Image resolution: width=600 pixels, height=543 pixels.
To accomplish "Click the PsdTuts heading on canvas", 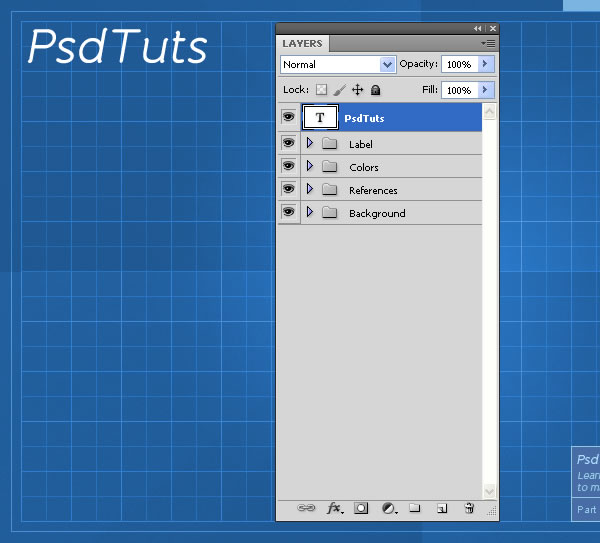I will pos(117,46).
